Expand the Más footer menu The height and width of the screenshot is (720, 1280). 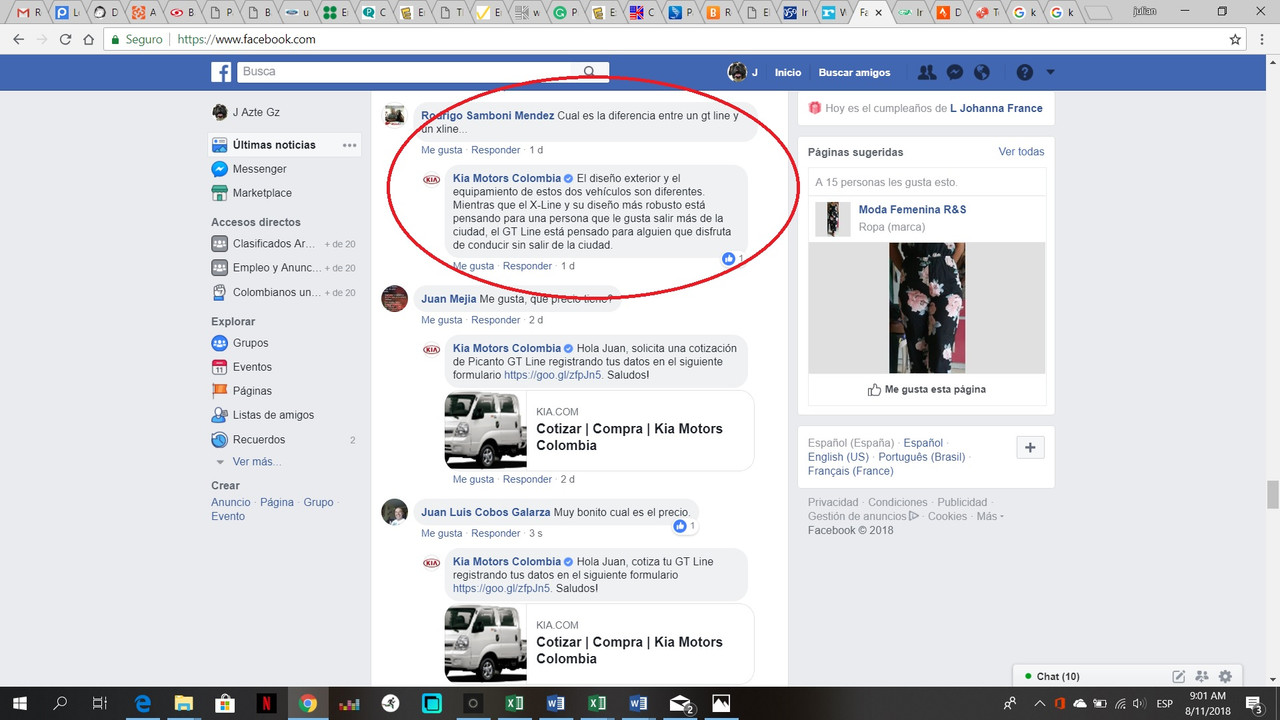[x=990, y=516]
